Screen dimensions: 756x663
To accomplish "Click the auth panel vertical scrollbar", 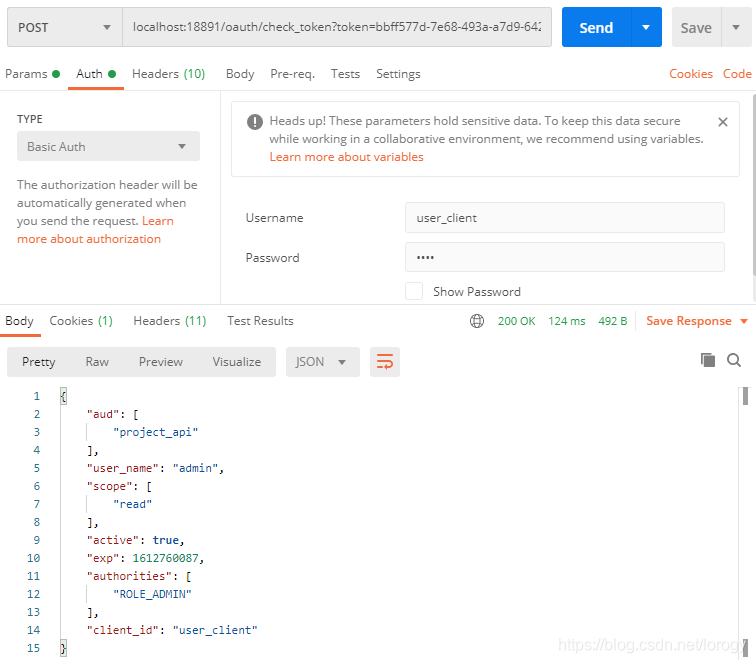I will click(754, 186).
